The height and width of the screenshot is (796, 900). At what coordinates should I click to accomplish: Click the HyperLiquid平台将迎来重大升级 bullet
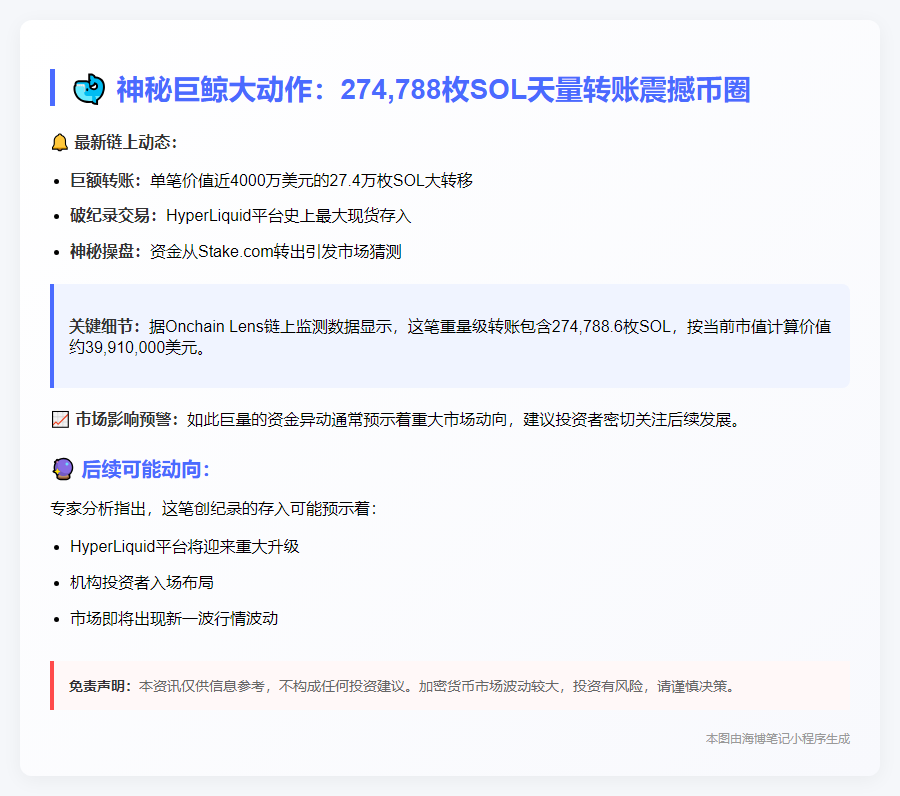click(x=184, y=546)
